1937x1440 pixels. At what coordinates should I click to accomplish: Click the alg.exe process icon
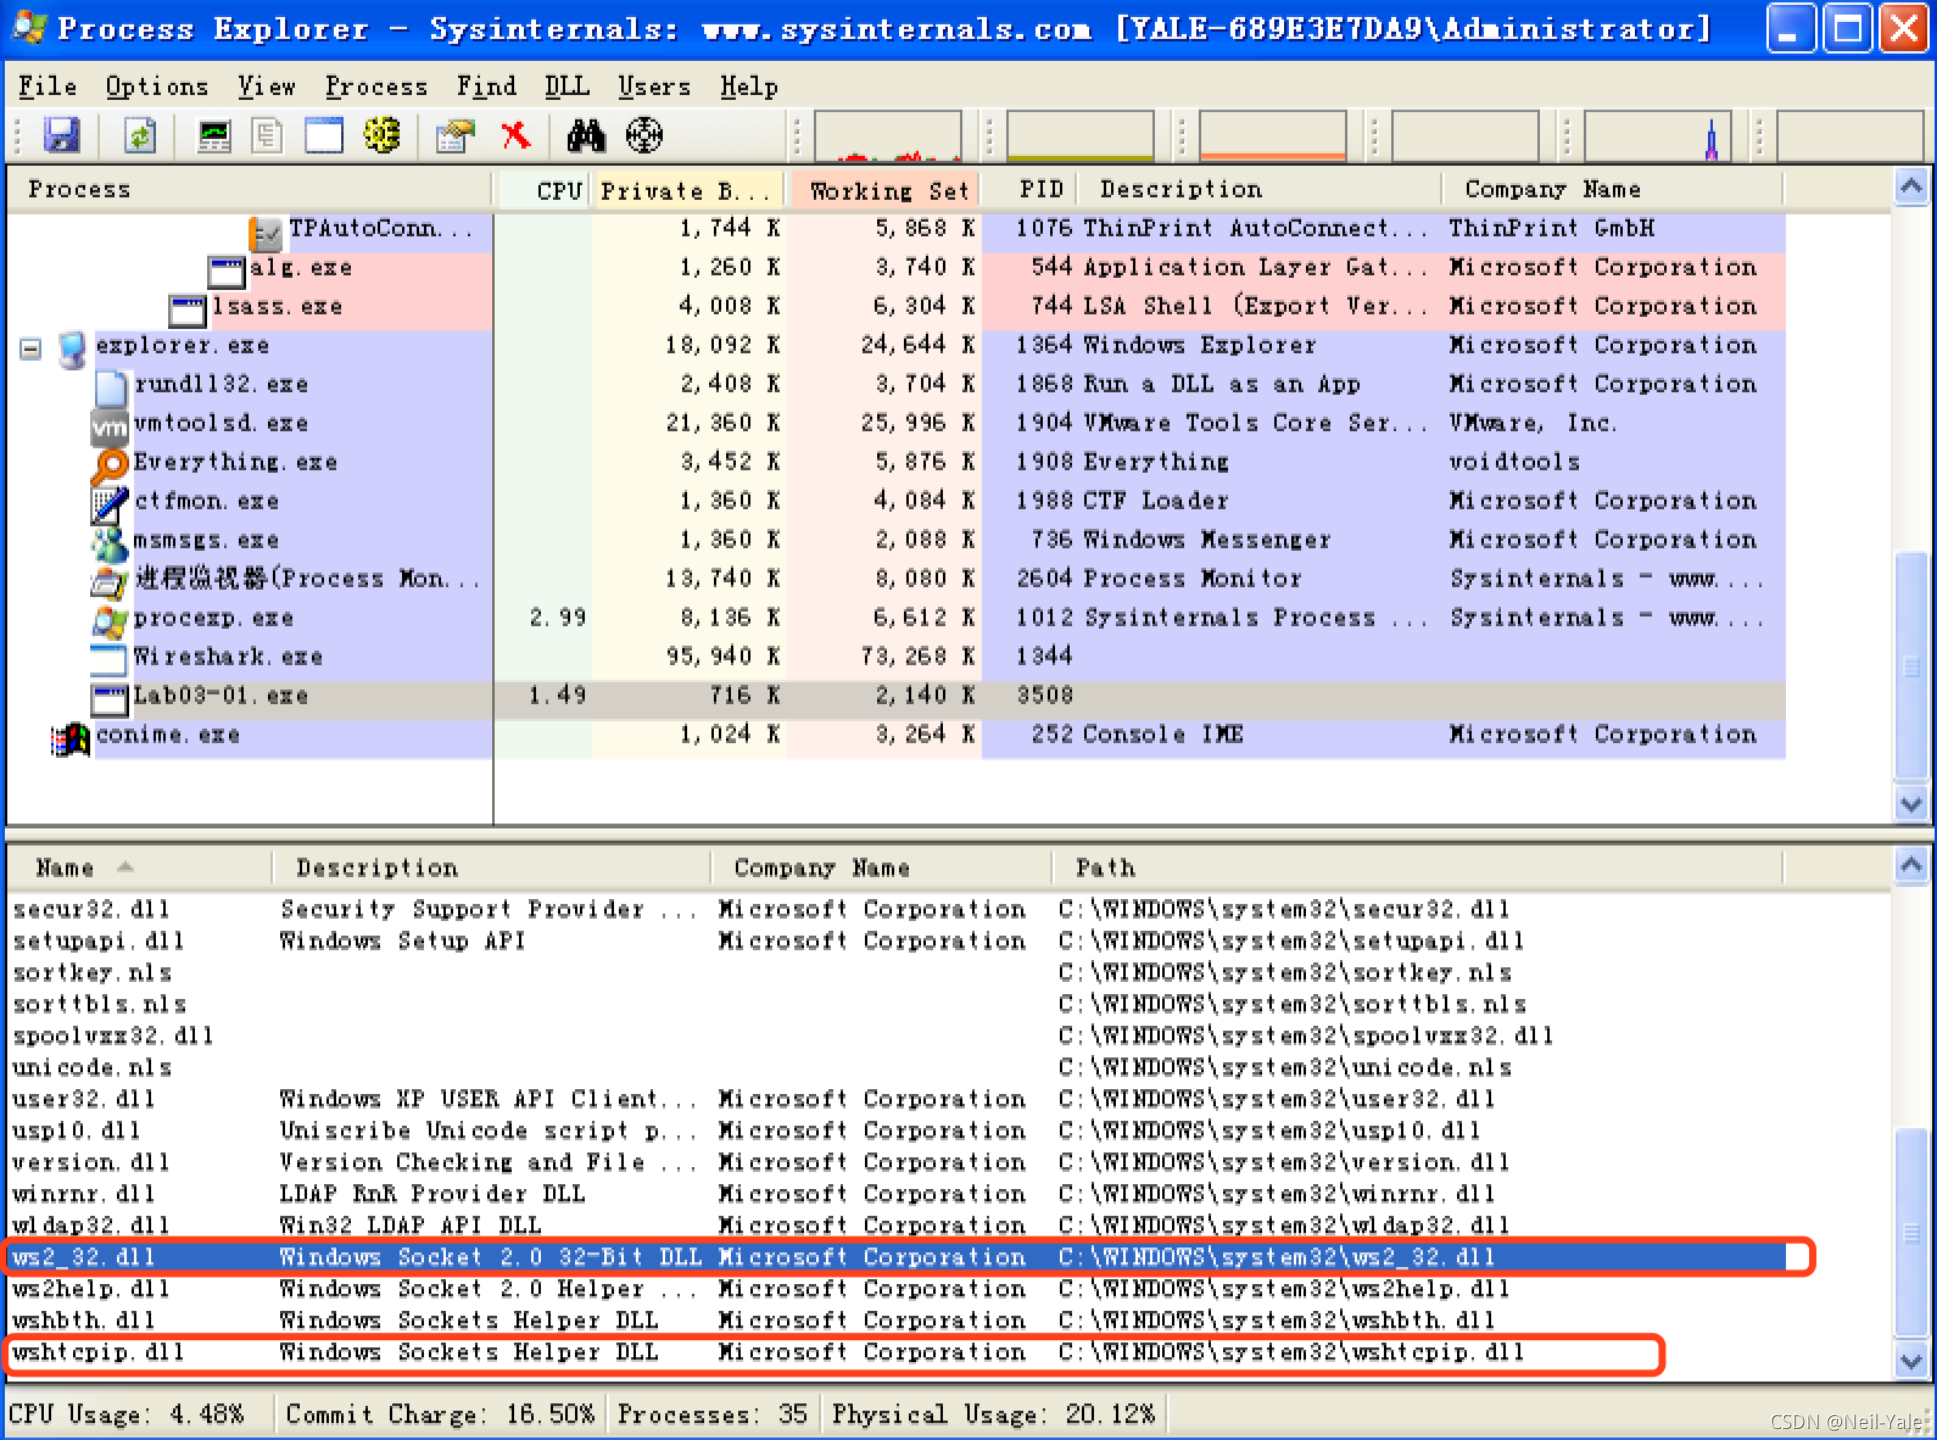(227, 270)
